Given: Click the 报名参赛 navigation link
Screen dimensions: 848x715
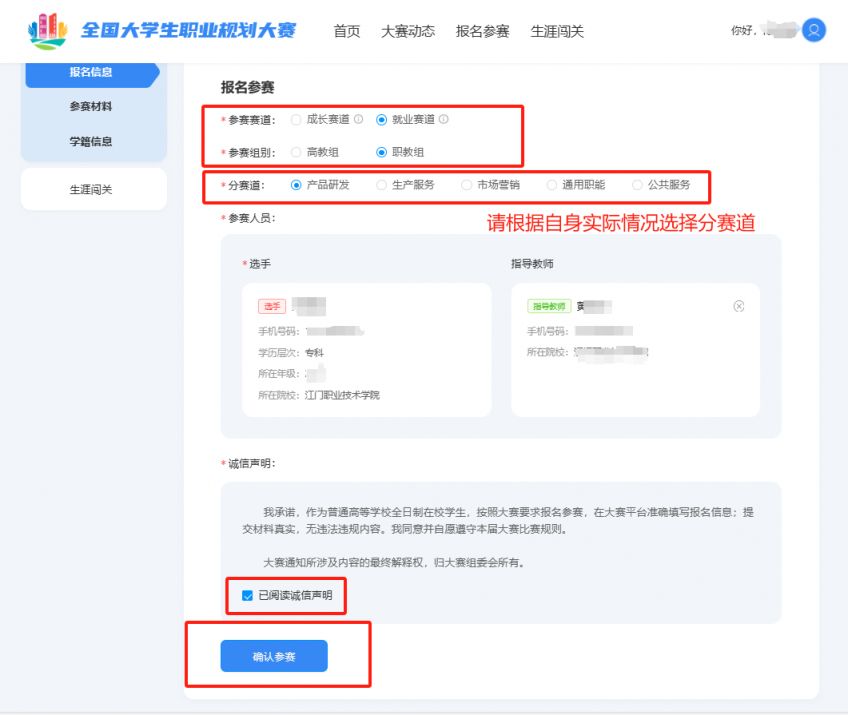Looking at the screenshot, I should point(483,31).
